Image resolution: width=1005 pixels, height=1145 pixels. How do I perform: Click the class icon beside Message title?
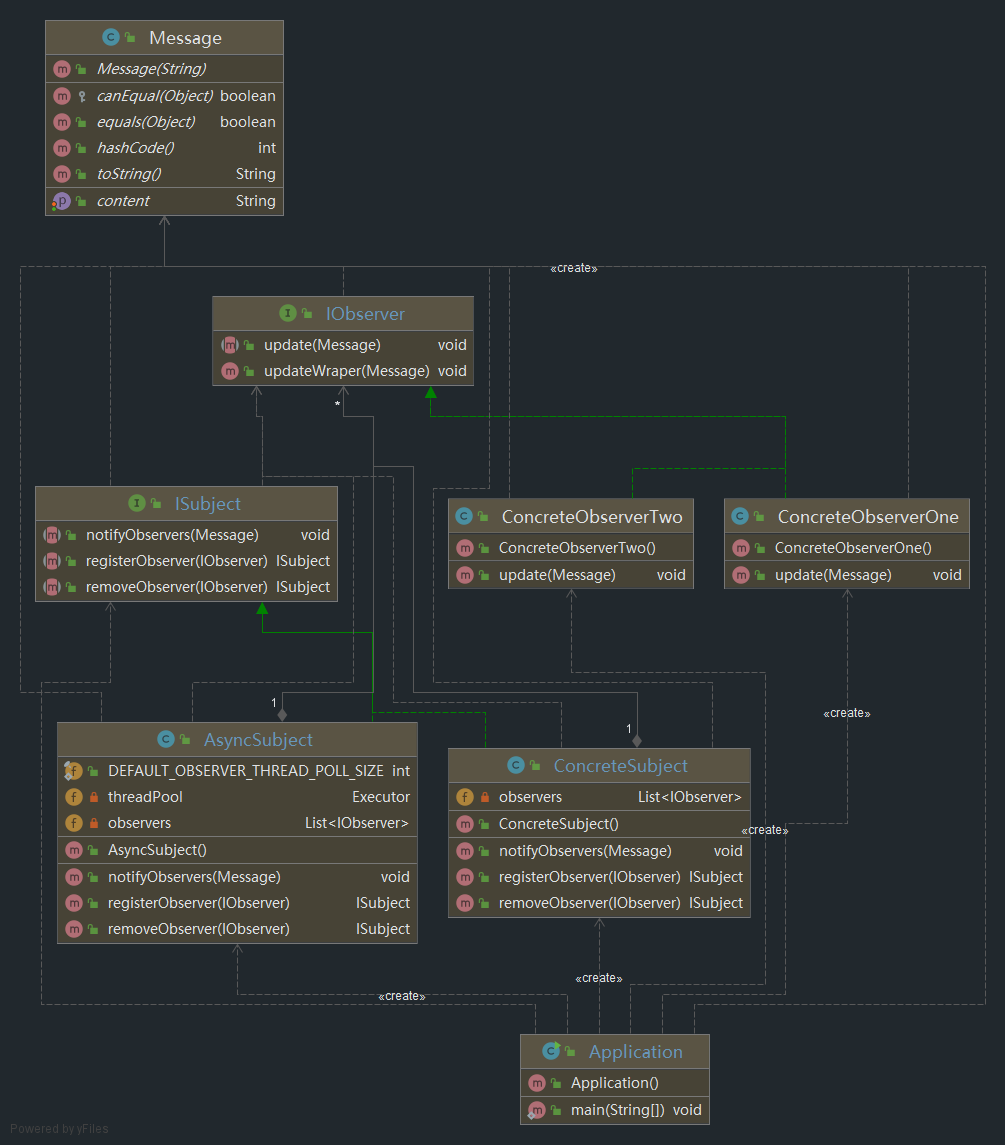[111, 38]
